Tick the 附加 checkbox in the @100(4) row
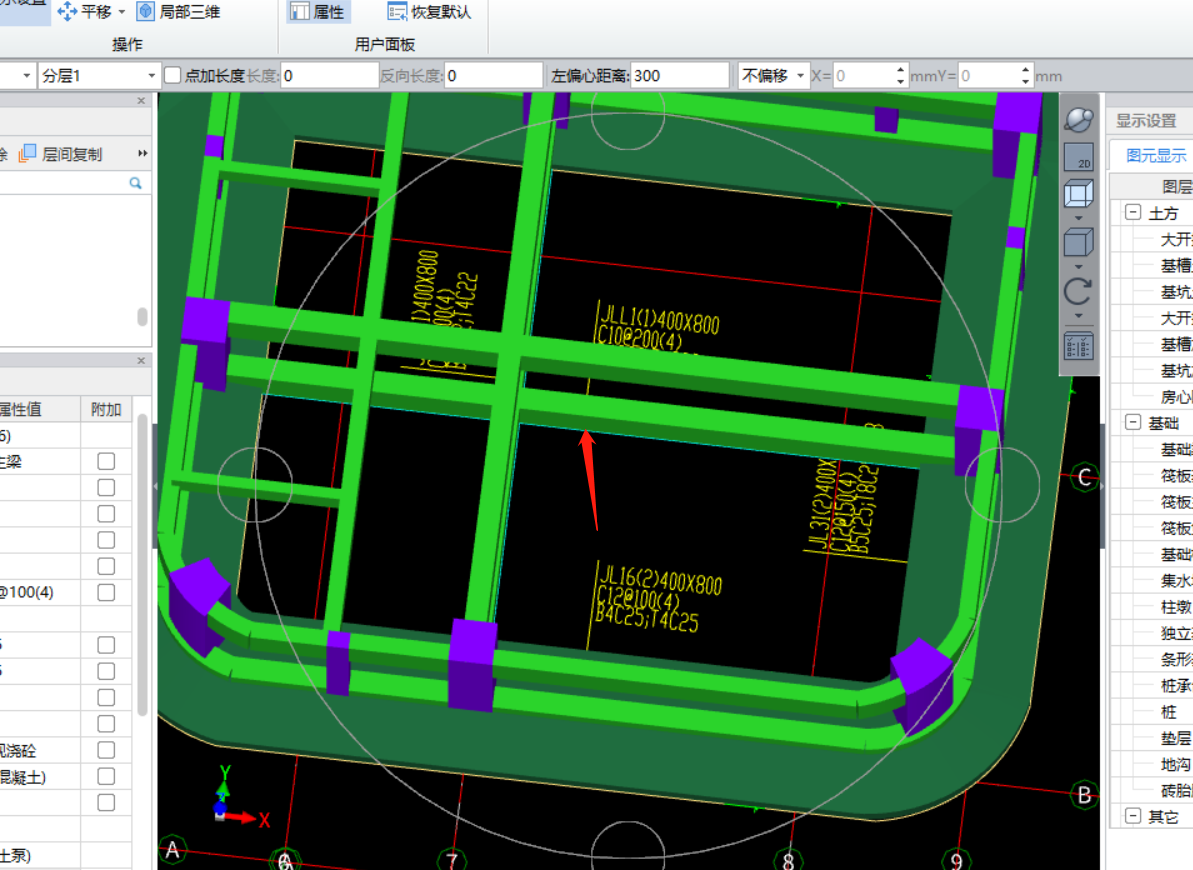The image size is (1193, 870). pos(107,592)
